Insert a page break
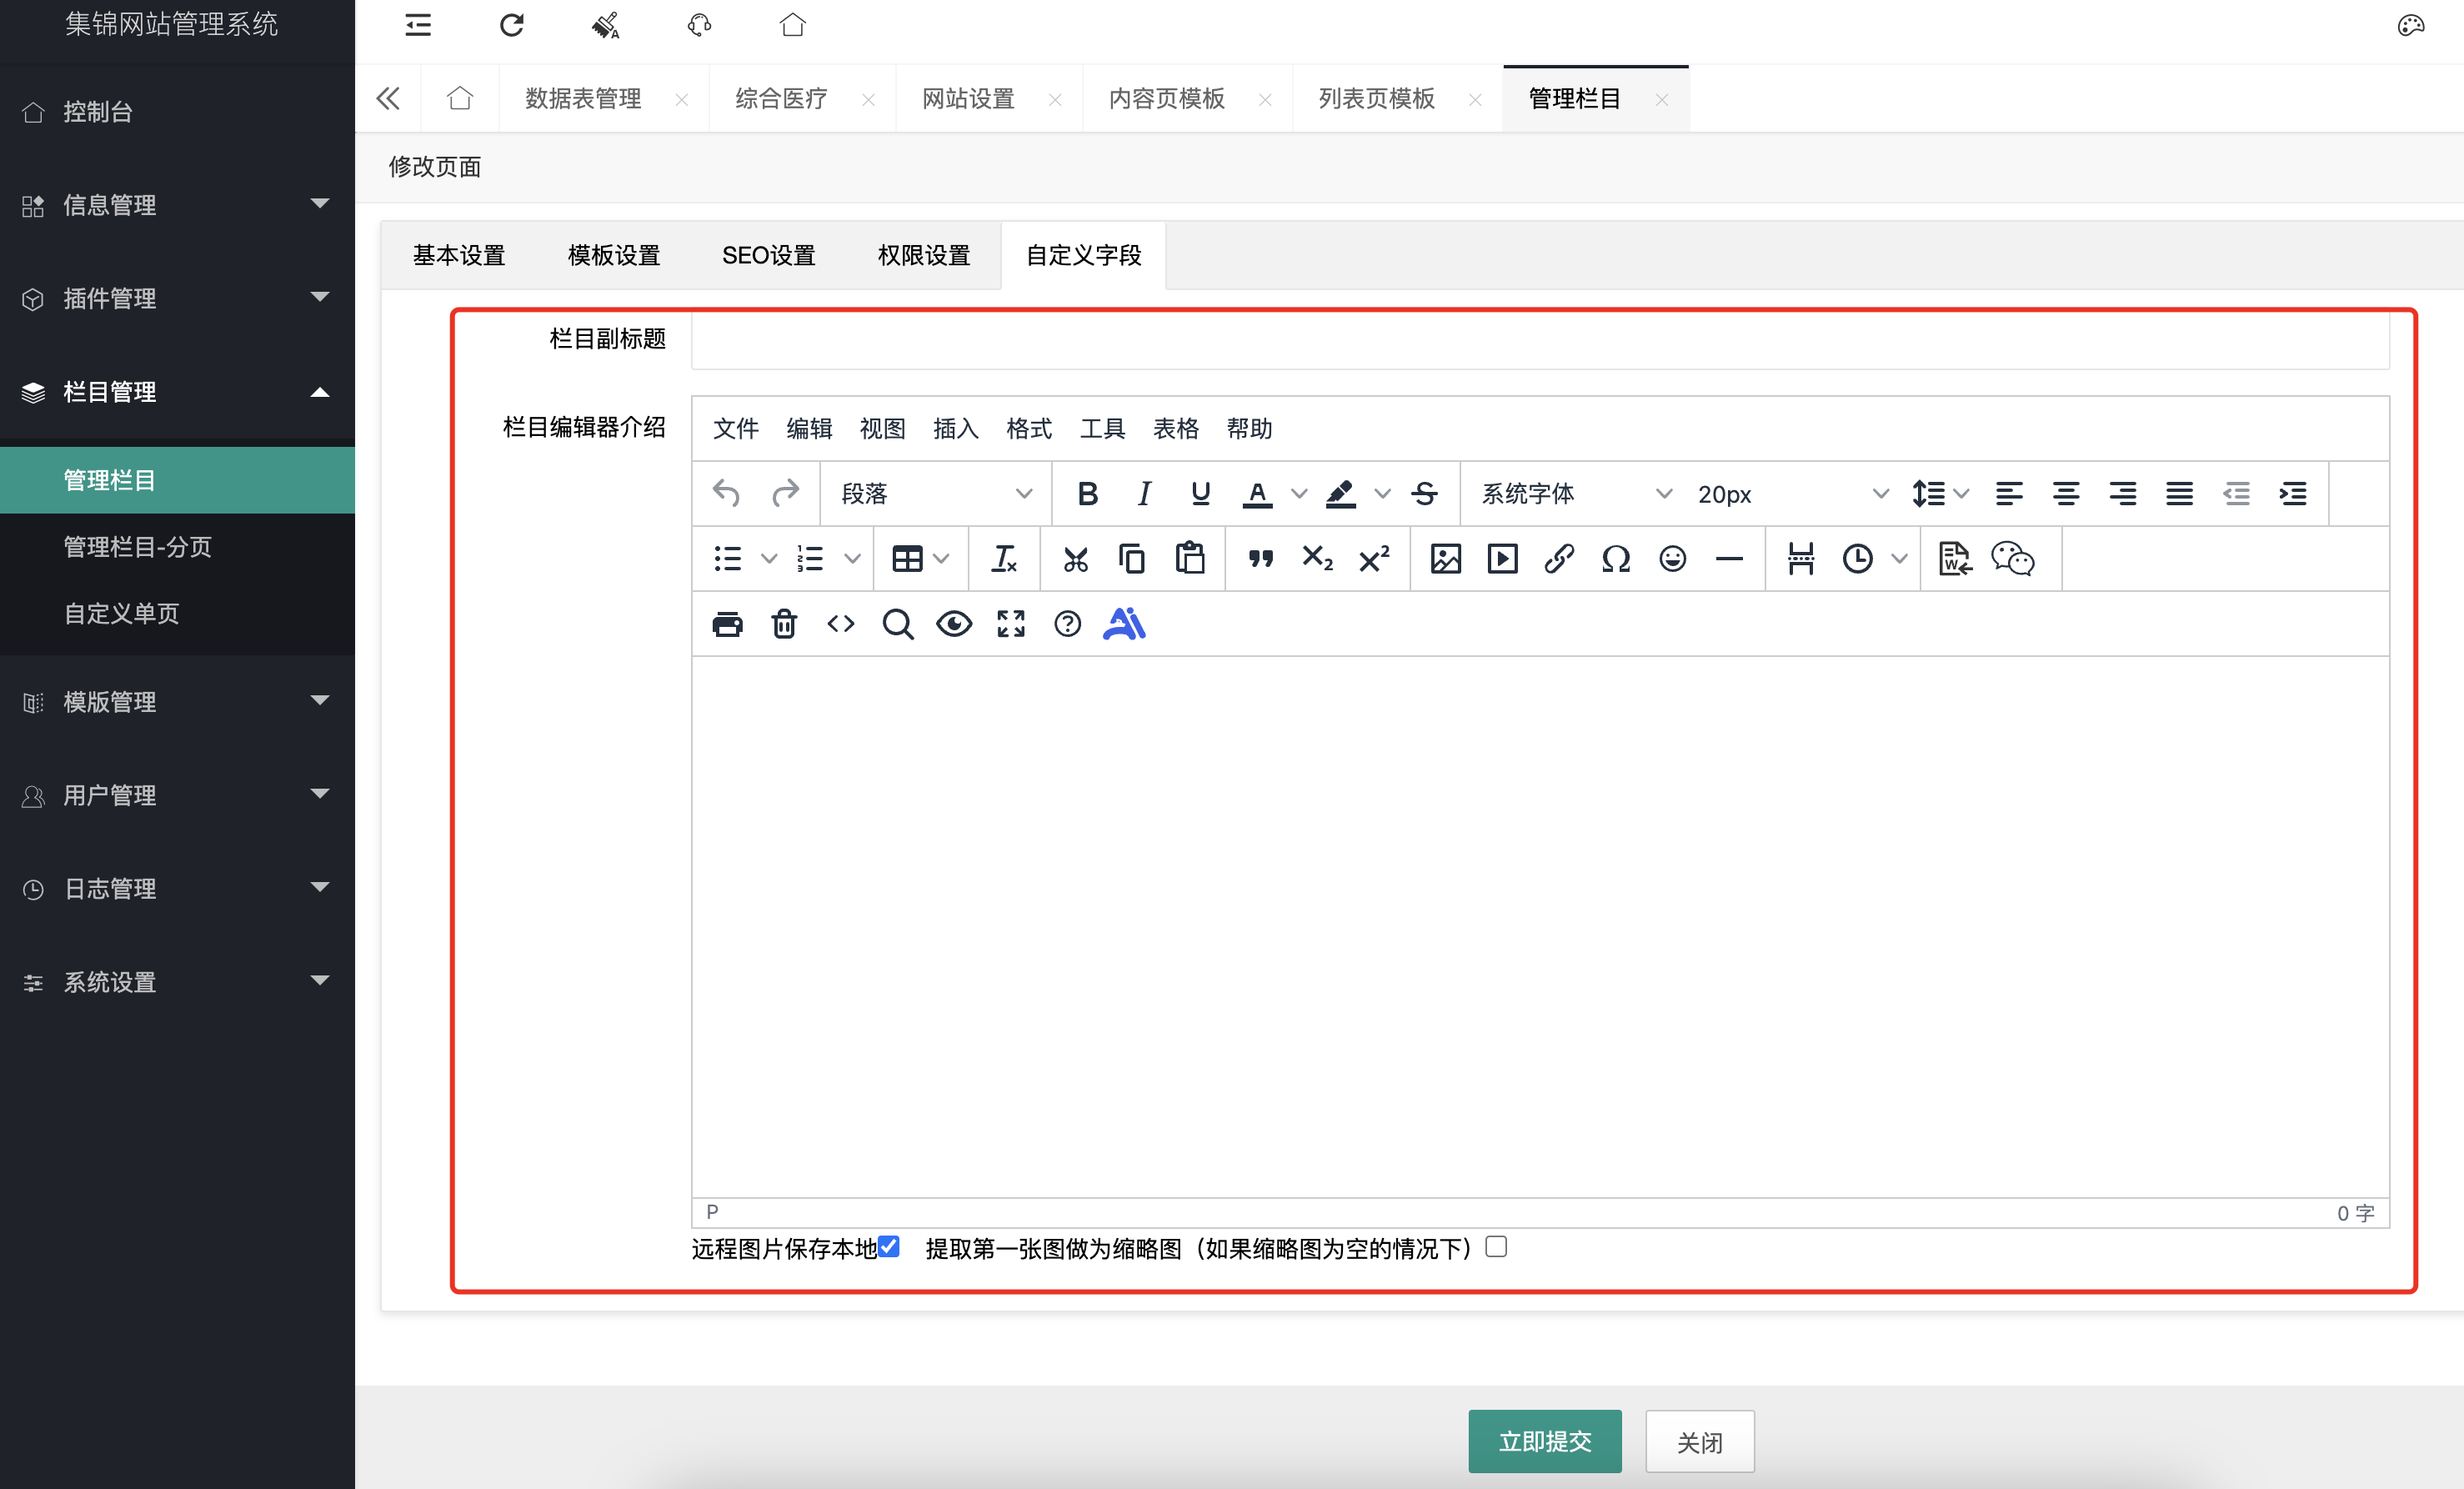Screen dimensions: 2464x1489 [1801, 558]
